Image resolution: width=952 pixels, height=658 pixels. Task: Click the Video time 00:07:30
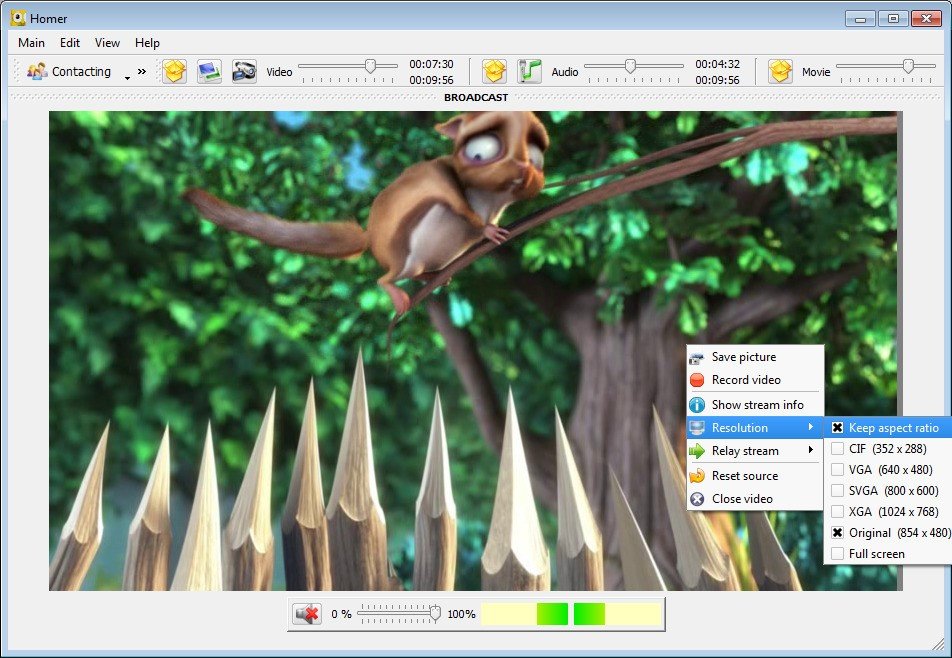[x=431, y=64]
